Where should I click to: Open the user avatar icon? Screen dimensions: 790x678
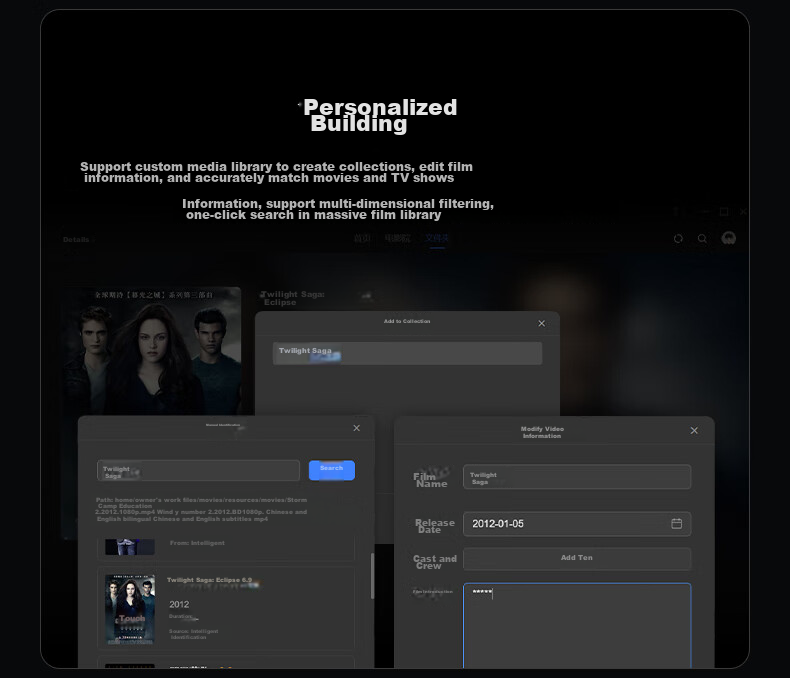click(729, 238)
